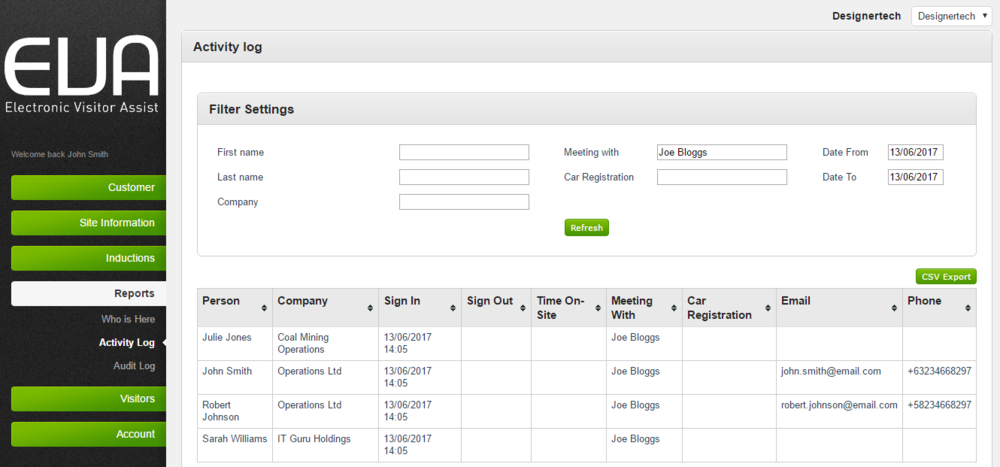Click the EVA logo
This screenshot has height=467, width=1000.
pyautogui.click(x=82, y=75)
